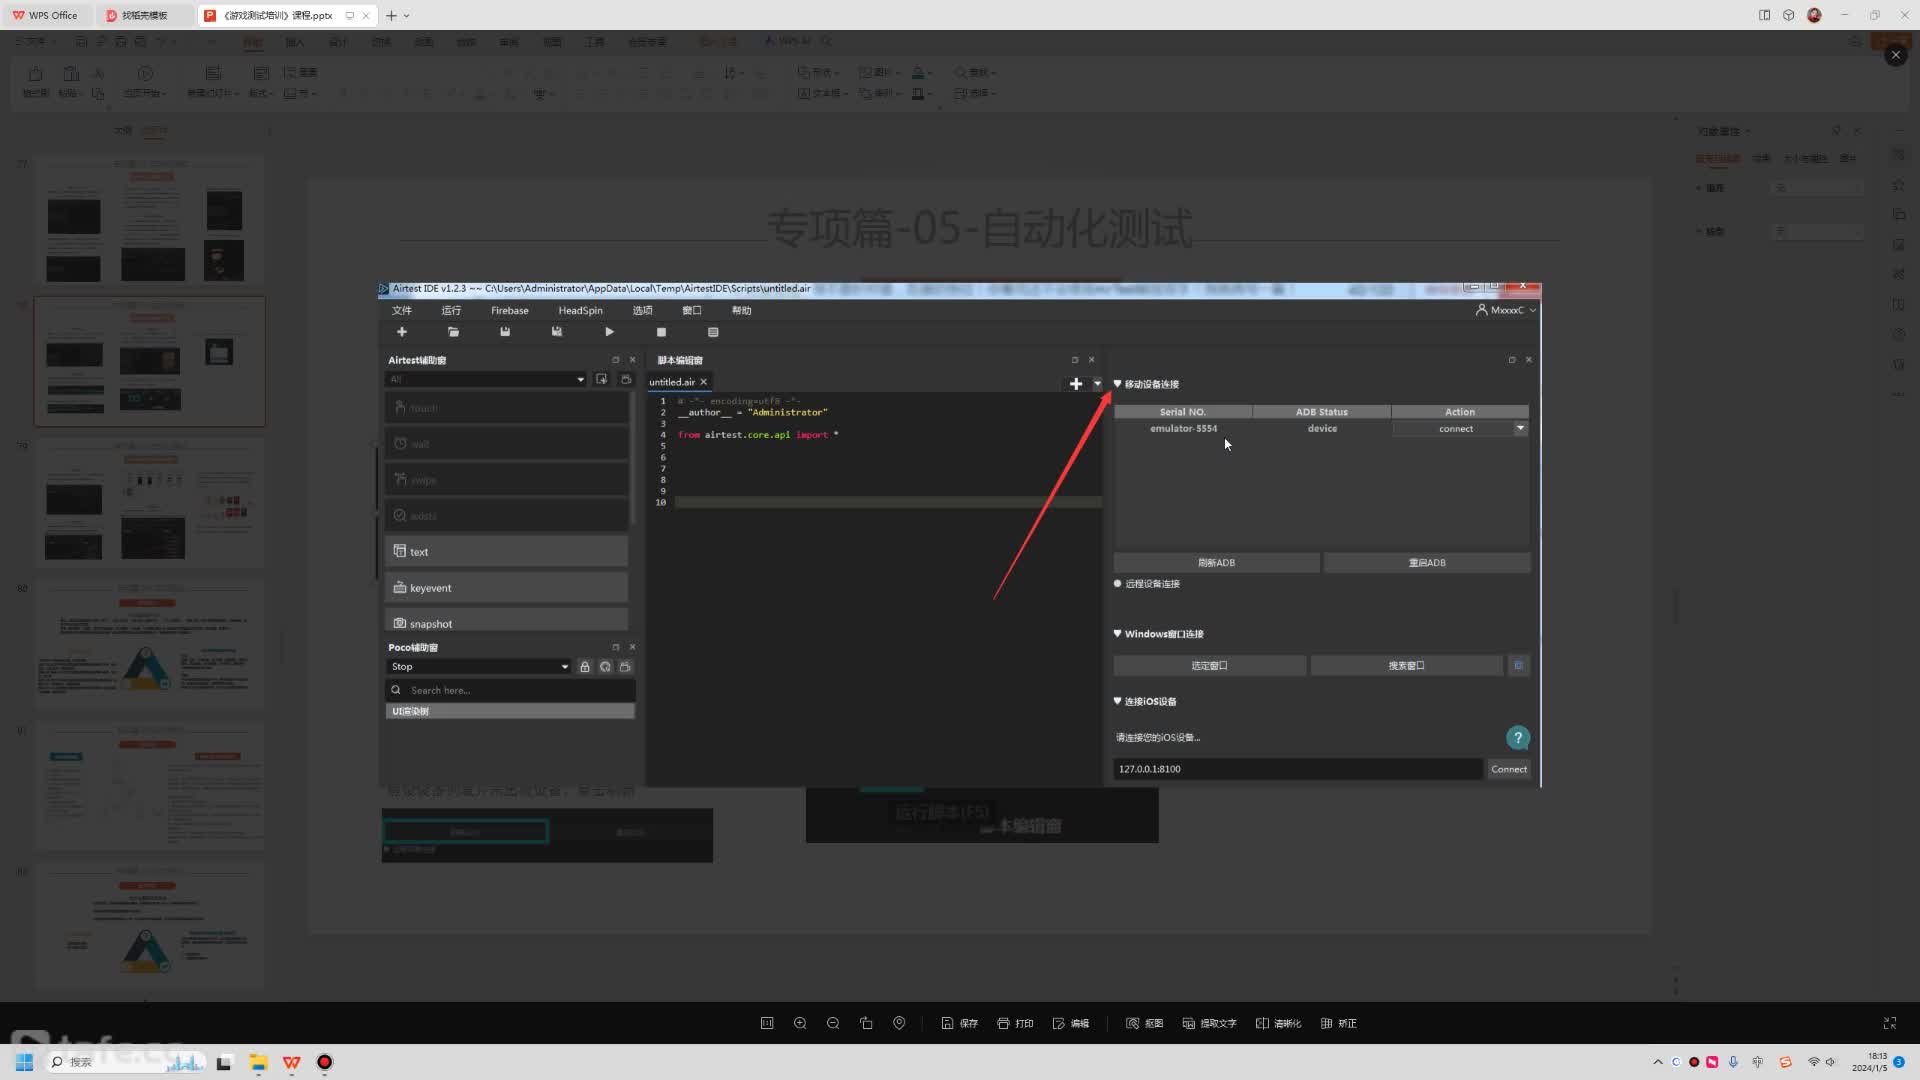The image size is (1920, 1080).
Task: Open the taskbar clock showing 18:13
Action: click(1869, 1062)
